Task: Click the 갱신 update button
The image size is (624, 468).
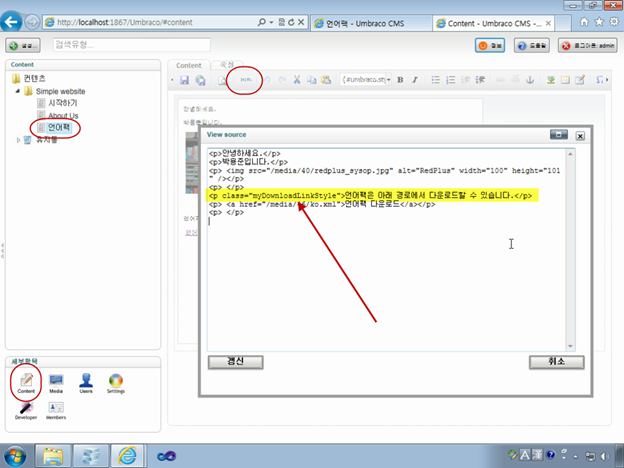Action: click(x=236, y=362)
